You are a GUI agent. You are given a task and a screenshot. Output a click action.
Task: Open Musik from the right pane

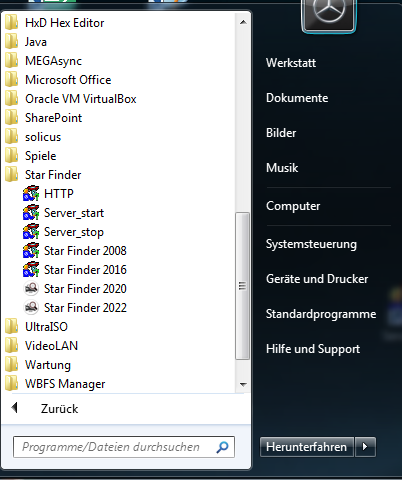click(282, 168)
